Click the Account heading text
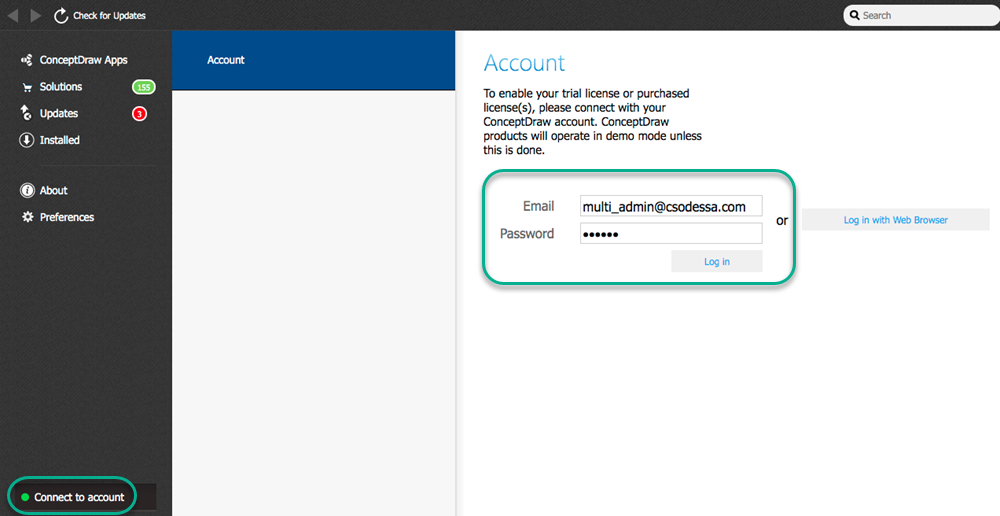 tap(524, 63)
